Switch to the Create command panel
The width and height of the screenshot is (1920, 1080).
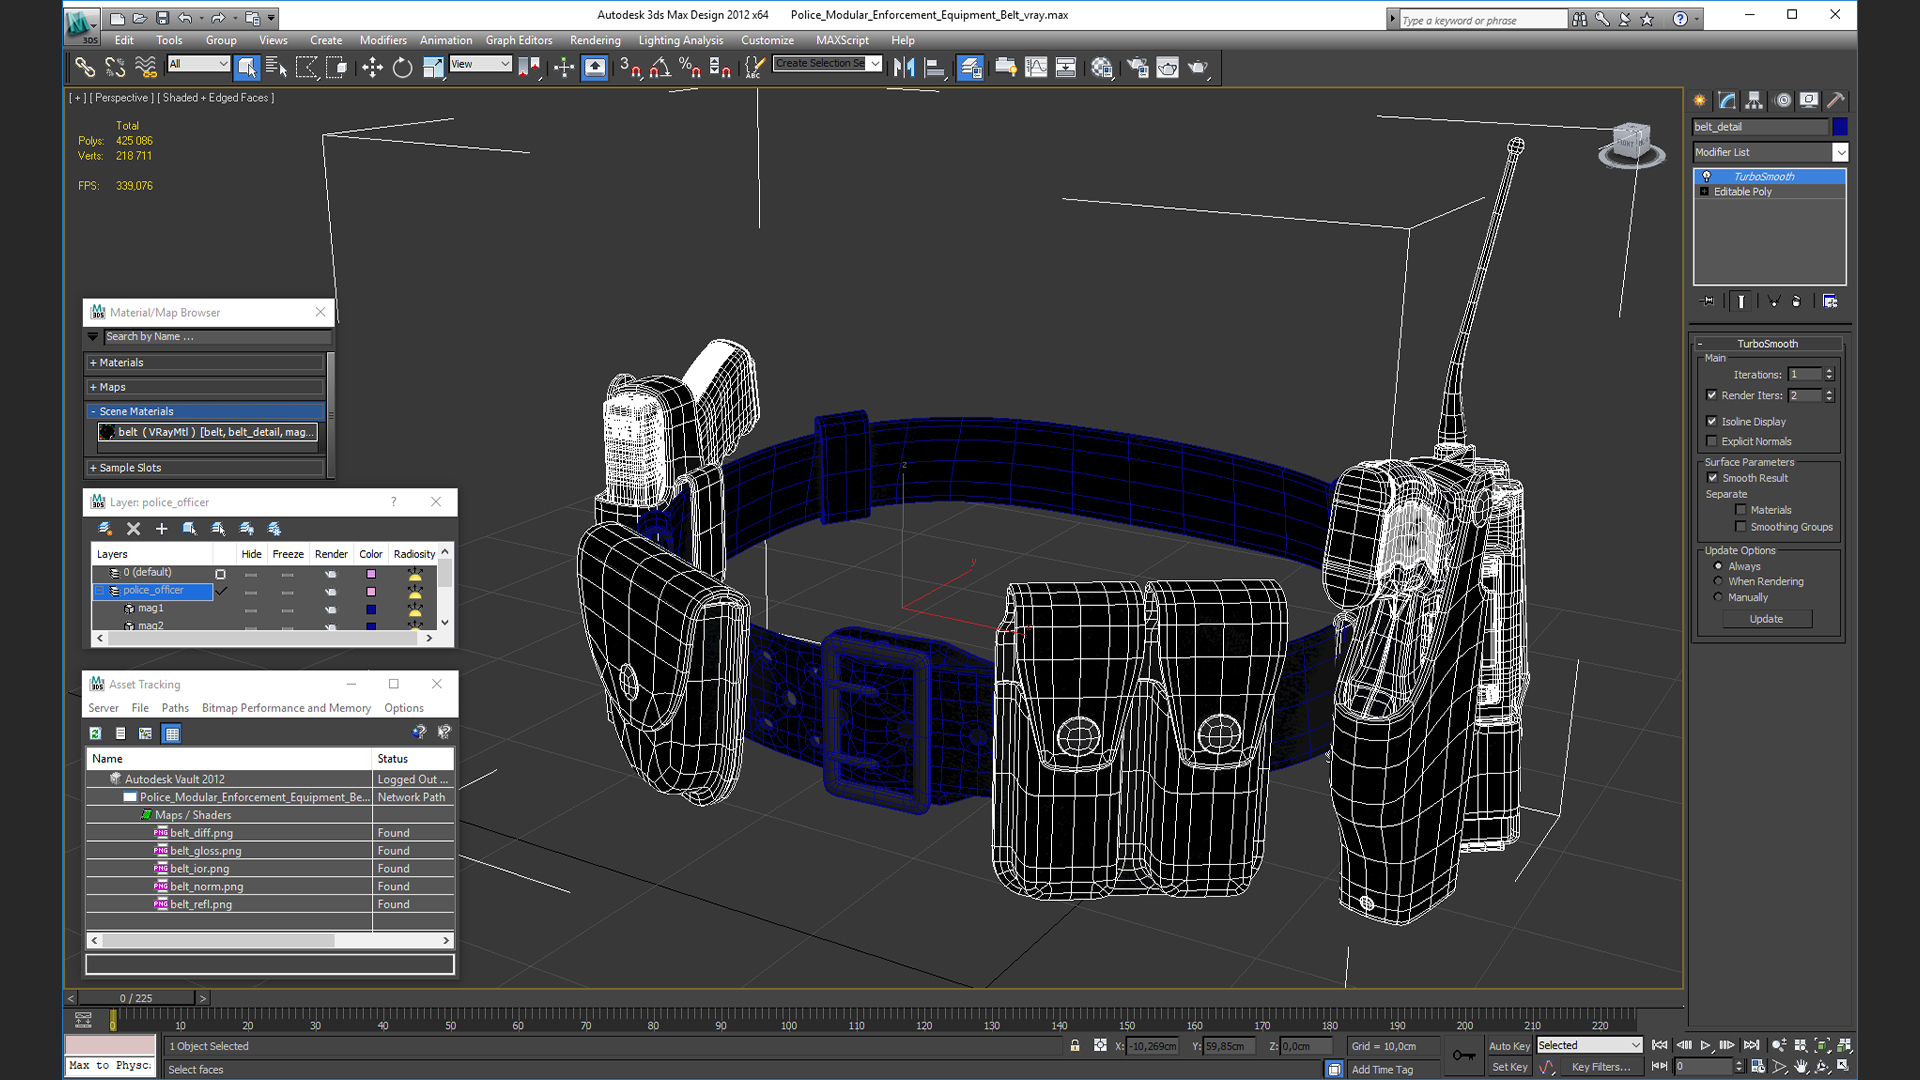pyautogui.click(x=1700, y=100)
